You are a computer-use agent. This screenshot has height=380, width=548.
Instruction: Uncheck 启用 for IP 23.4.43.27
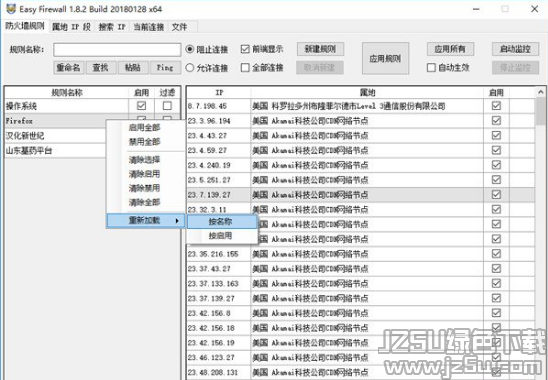[x=496, y=135]
